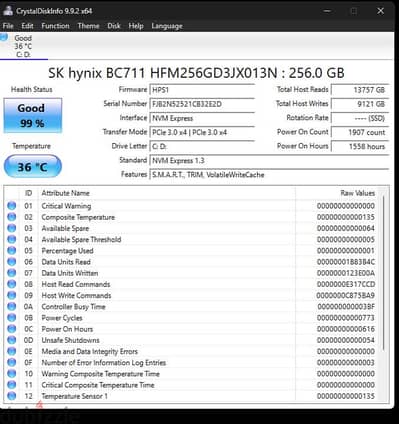399x424 pixels.
Task: Click status icon for Data Units Read row
Action: point(12,262)
